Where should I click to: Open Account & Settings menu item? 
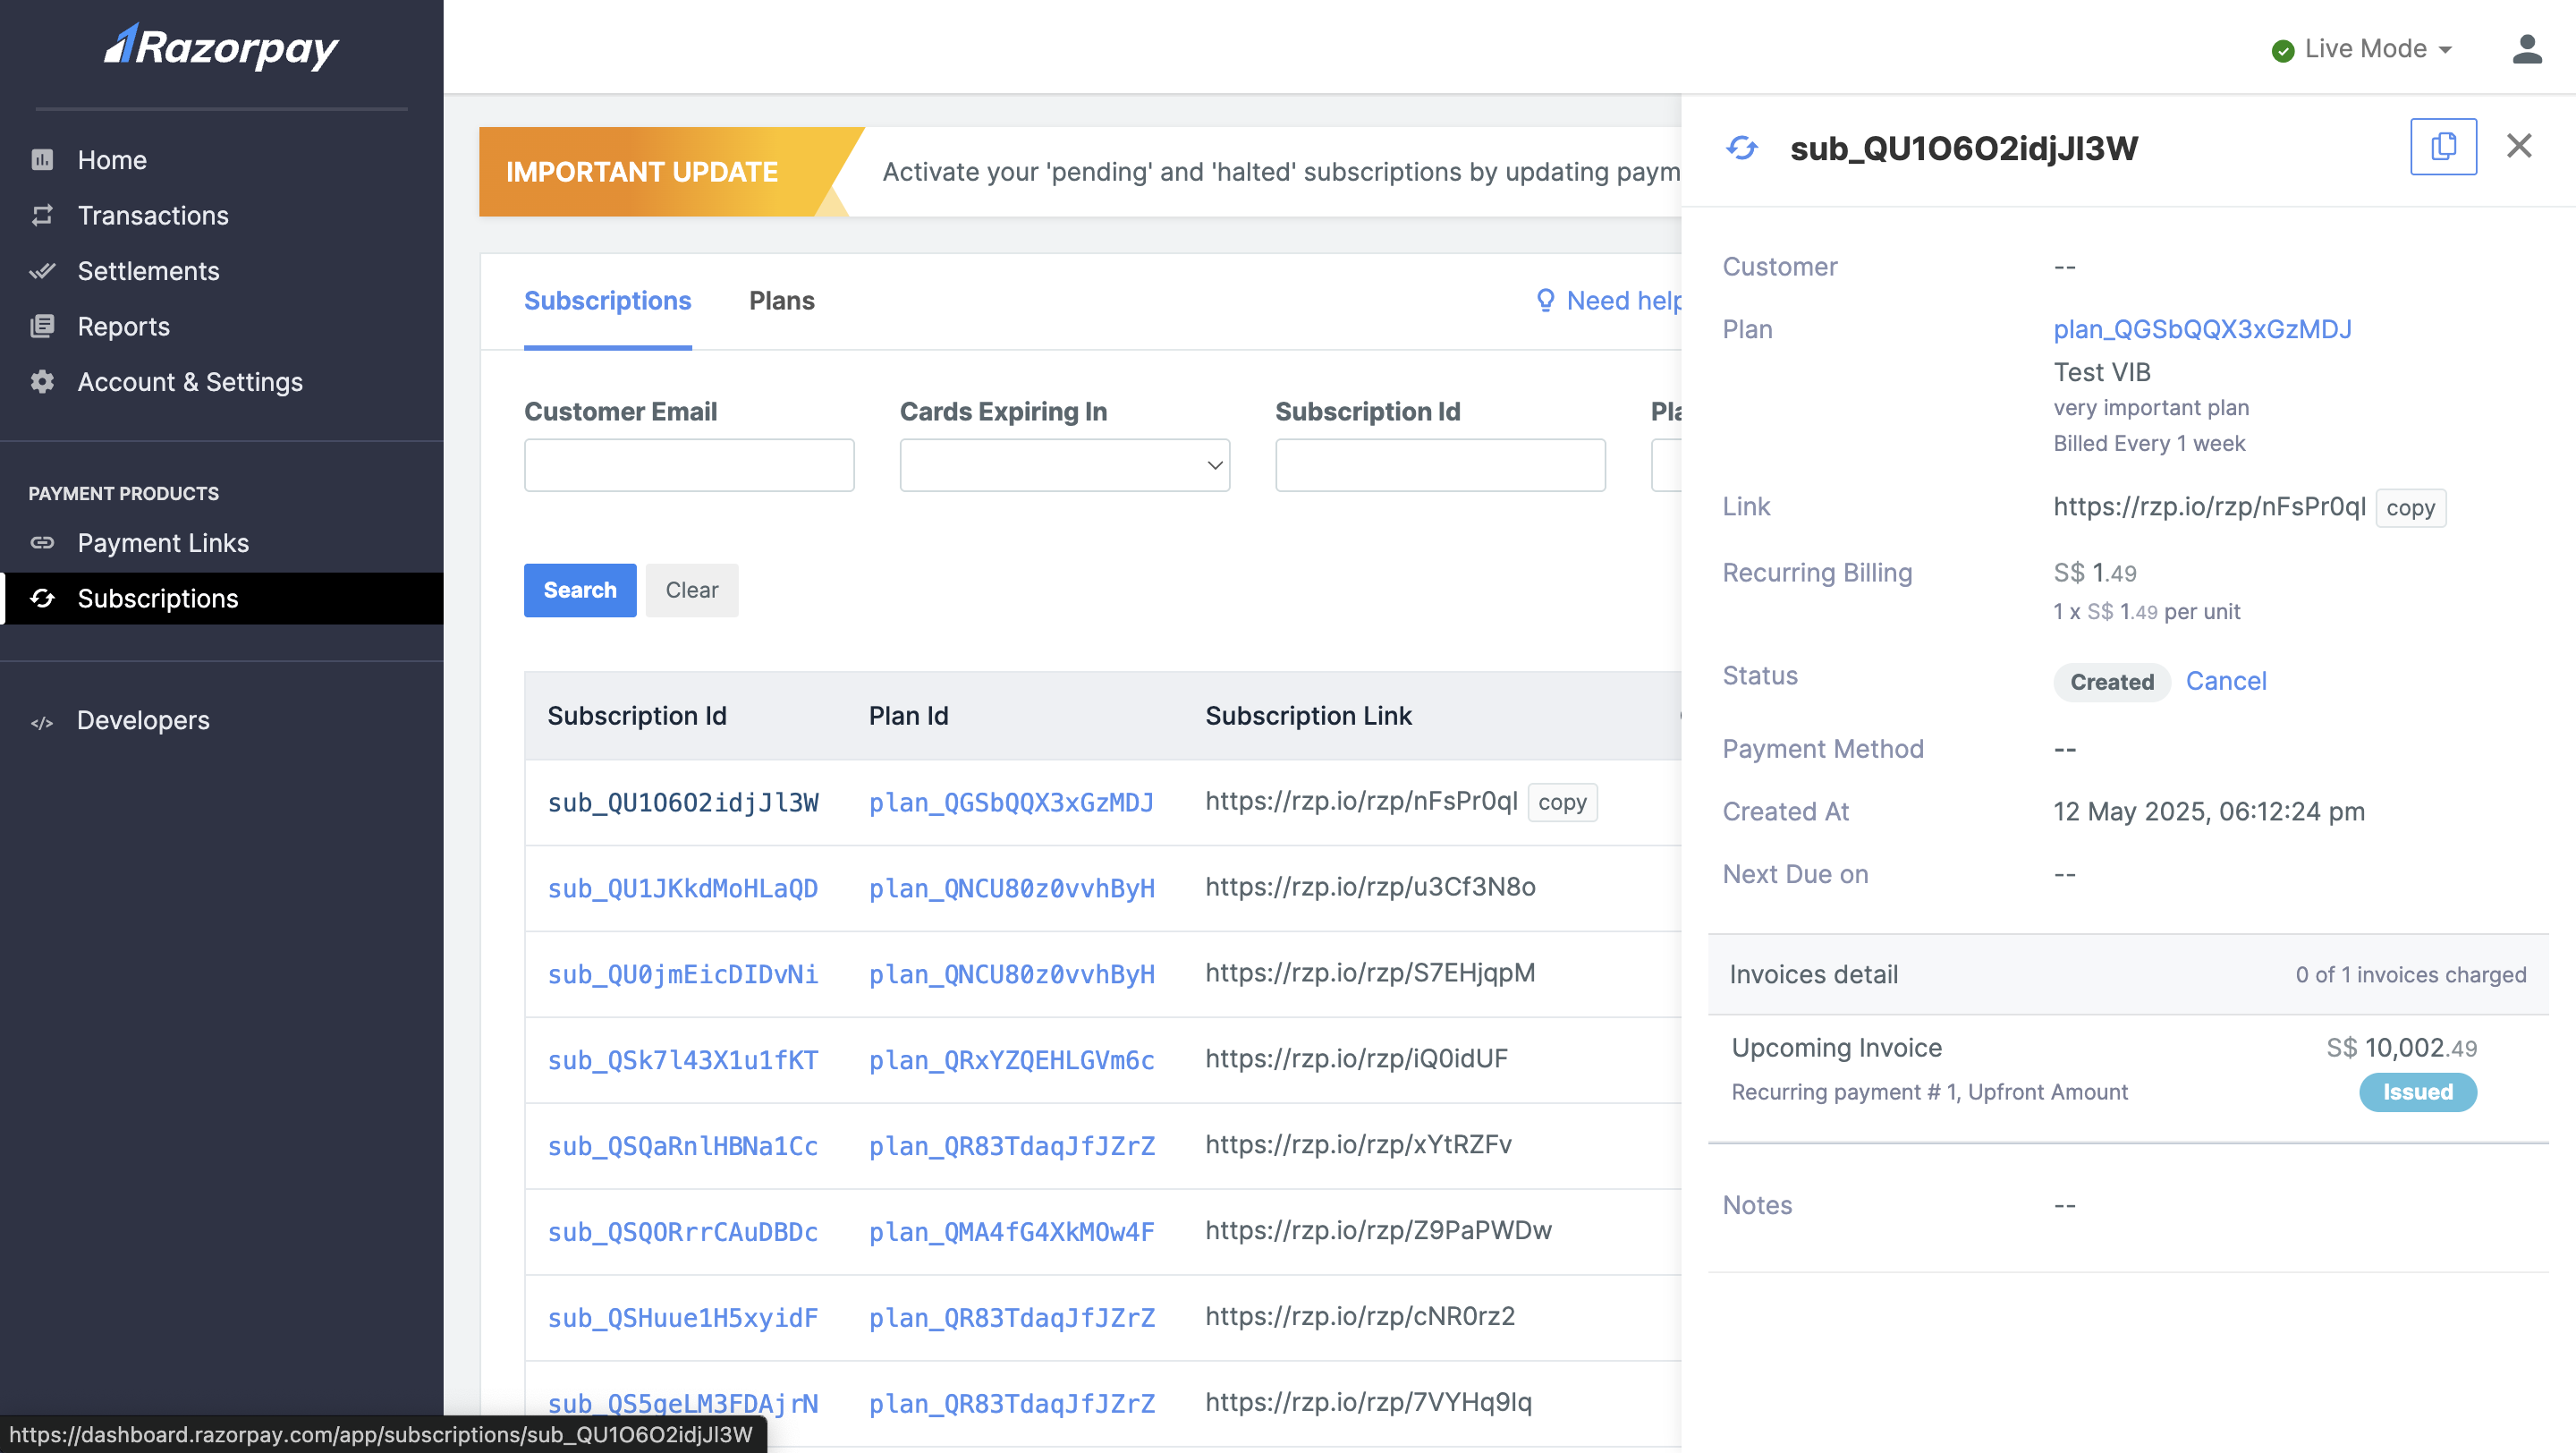pos(190,382)
